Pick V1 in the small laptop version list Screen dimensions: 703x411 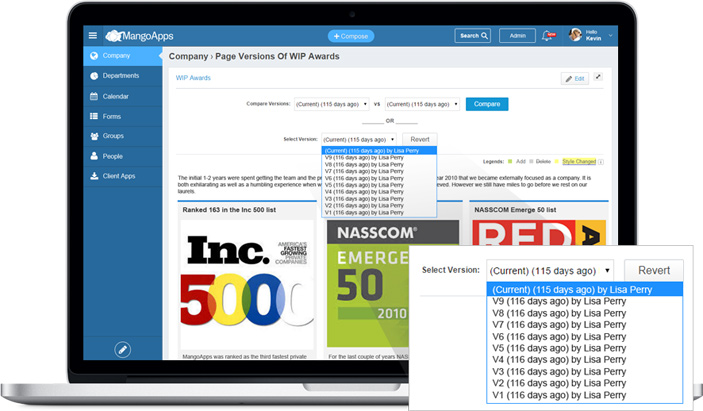click(379, 212)
